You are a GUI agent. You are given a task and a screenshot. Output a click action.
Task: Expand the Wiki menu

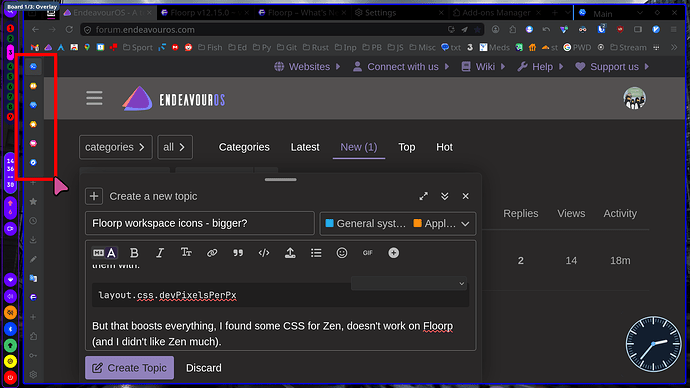[x=483, y=67]
